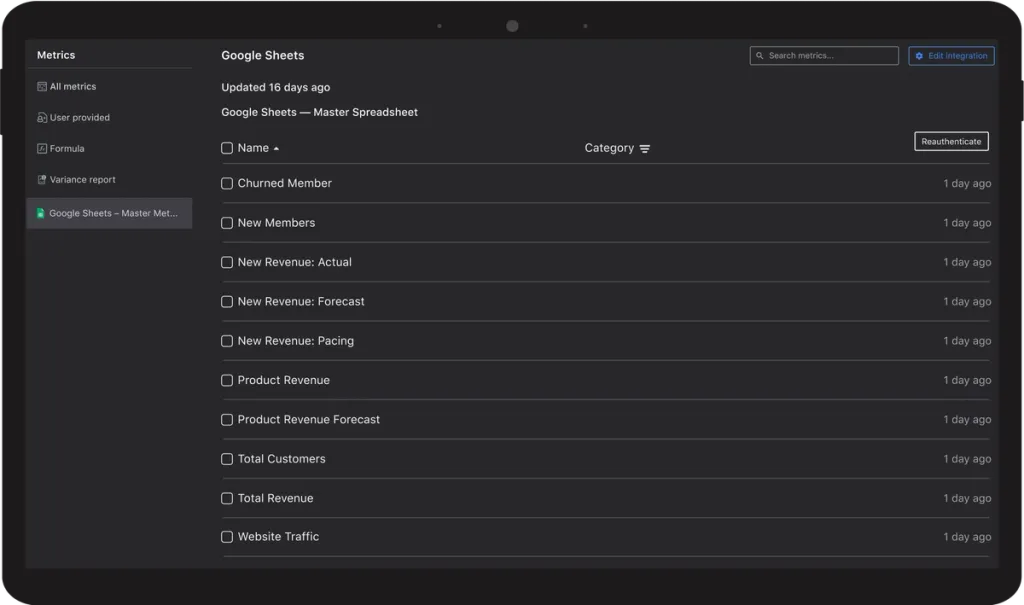Click the search magnifier icon
1024x605 pixels.
(x=760, y=56)
